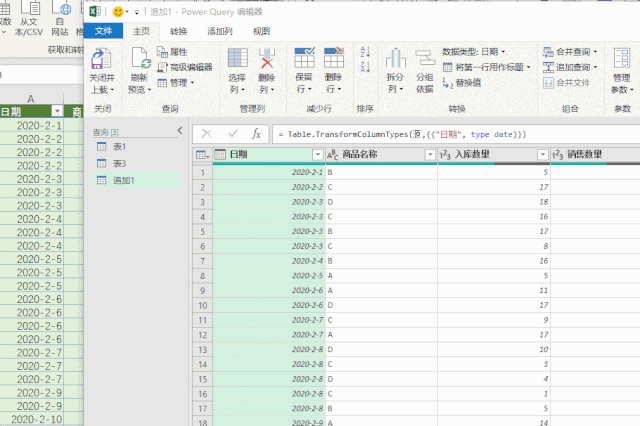Click the table corner menu icon in grid
Image resolution: width=640 pixels, height=426 pixels.
click(x=202, y=155)
